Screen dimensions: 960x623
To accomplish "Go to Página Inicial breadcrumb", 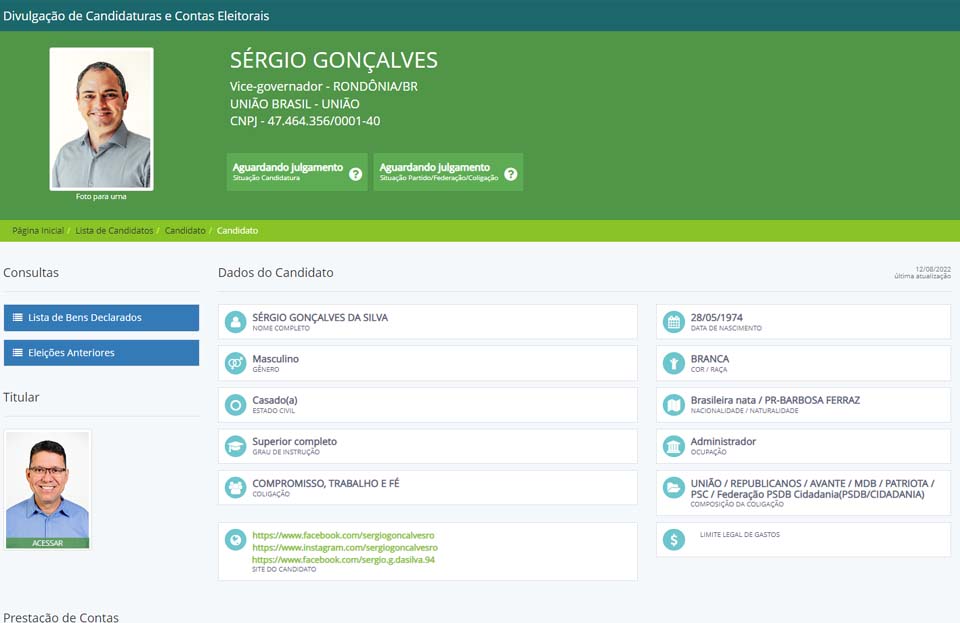I will tap(38, 231).
